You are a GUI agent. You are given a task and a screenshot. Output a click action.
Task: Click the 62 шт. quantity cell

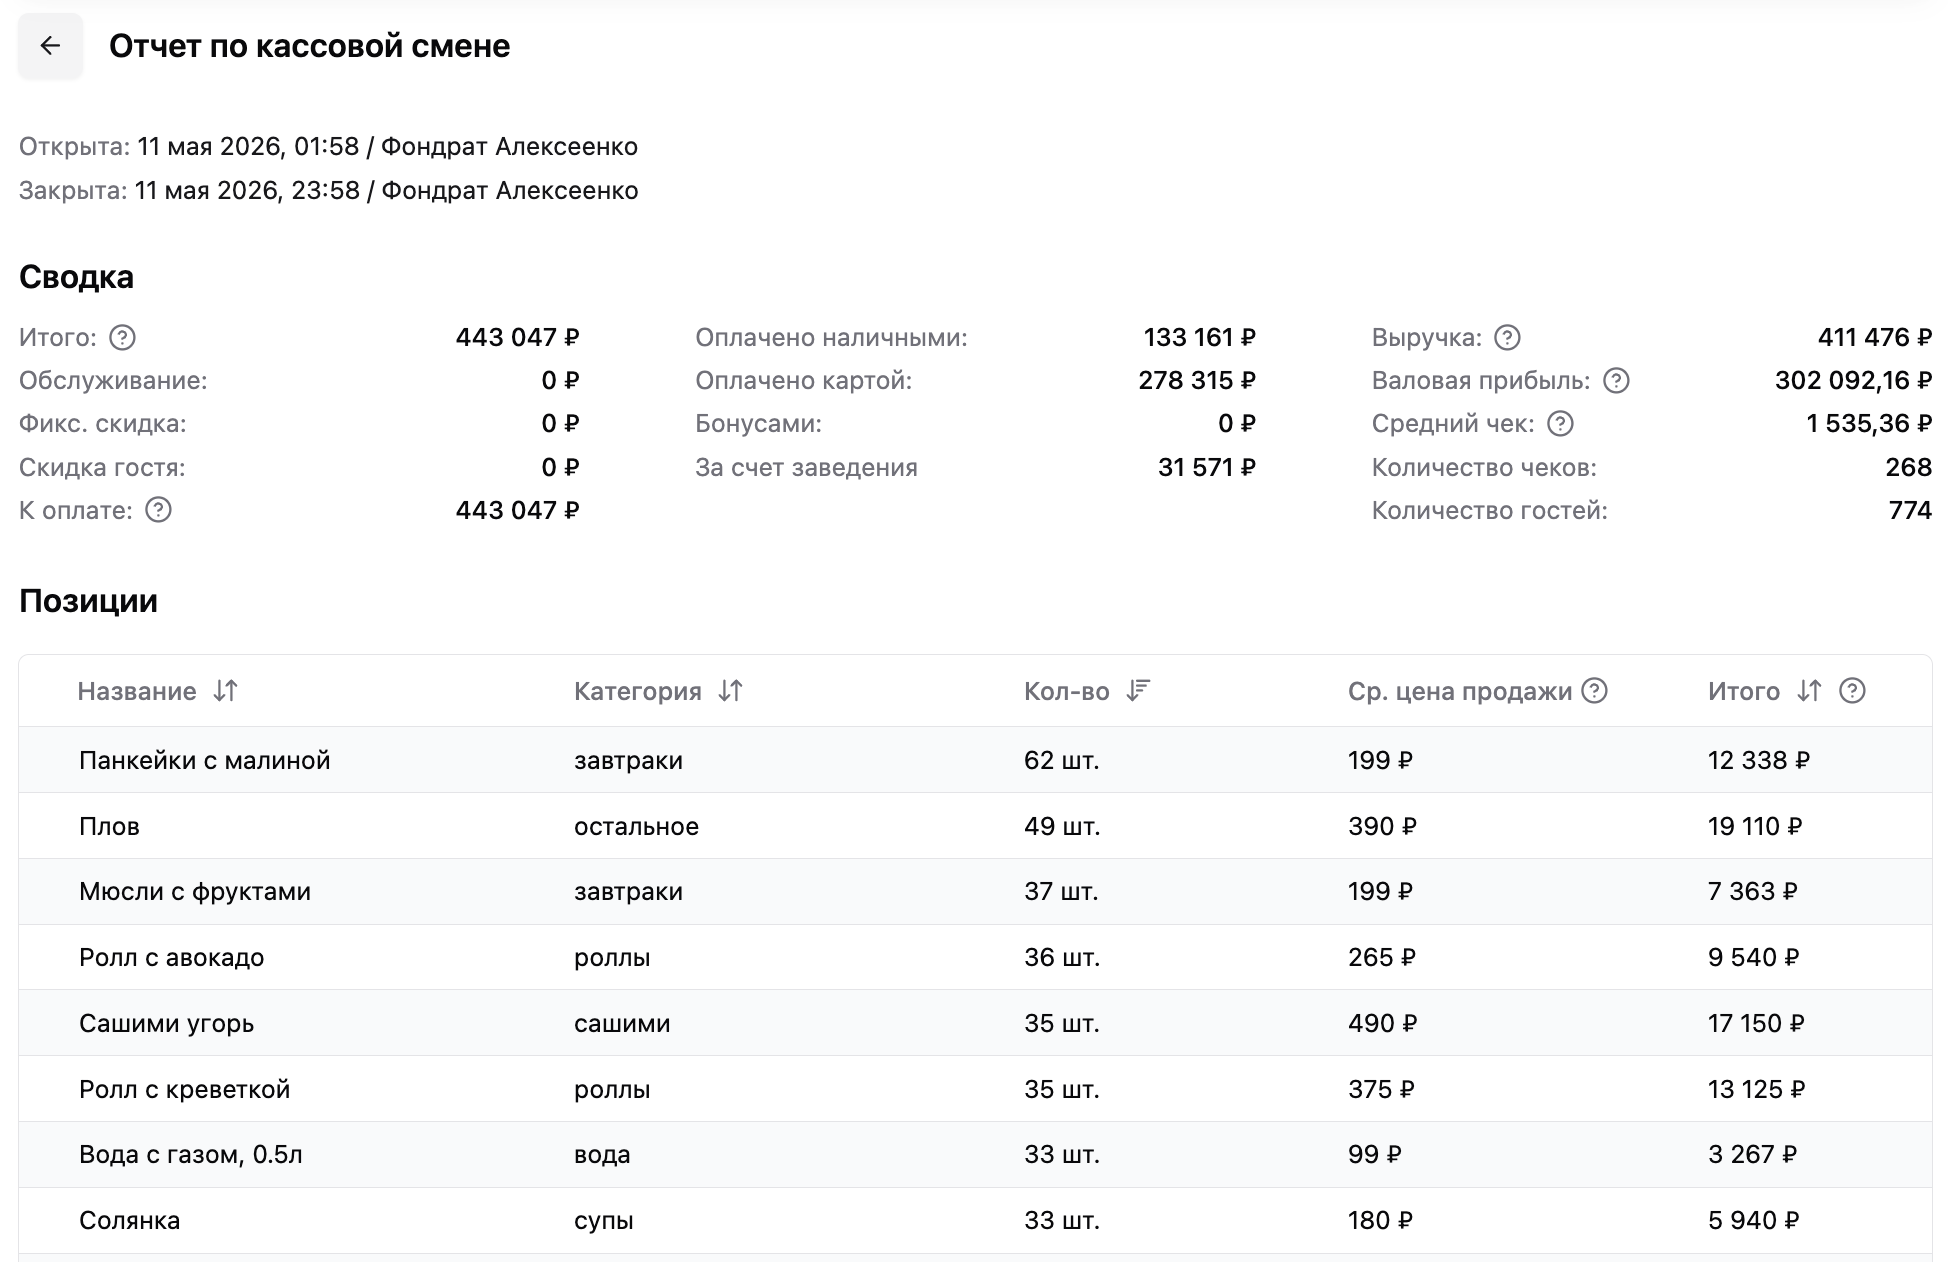[x=1062, y=760]
